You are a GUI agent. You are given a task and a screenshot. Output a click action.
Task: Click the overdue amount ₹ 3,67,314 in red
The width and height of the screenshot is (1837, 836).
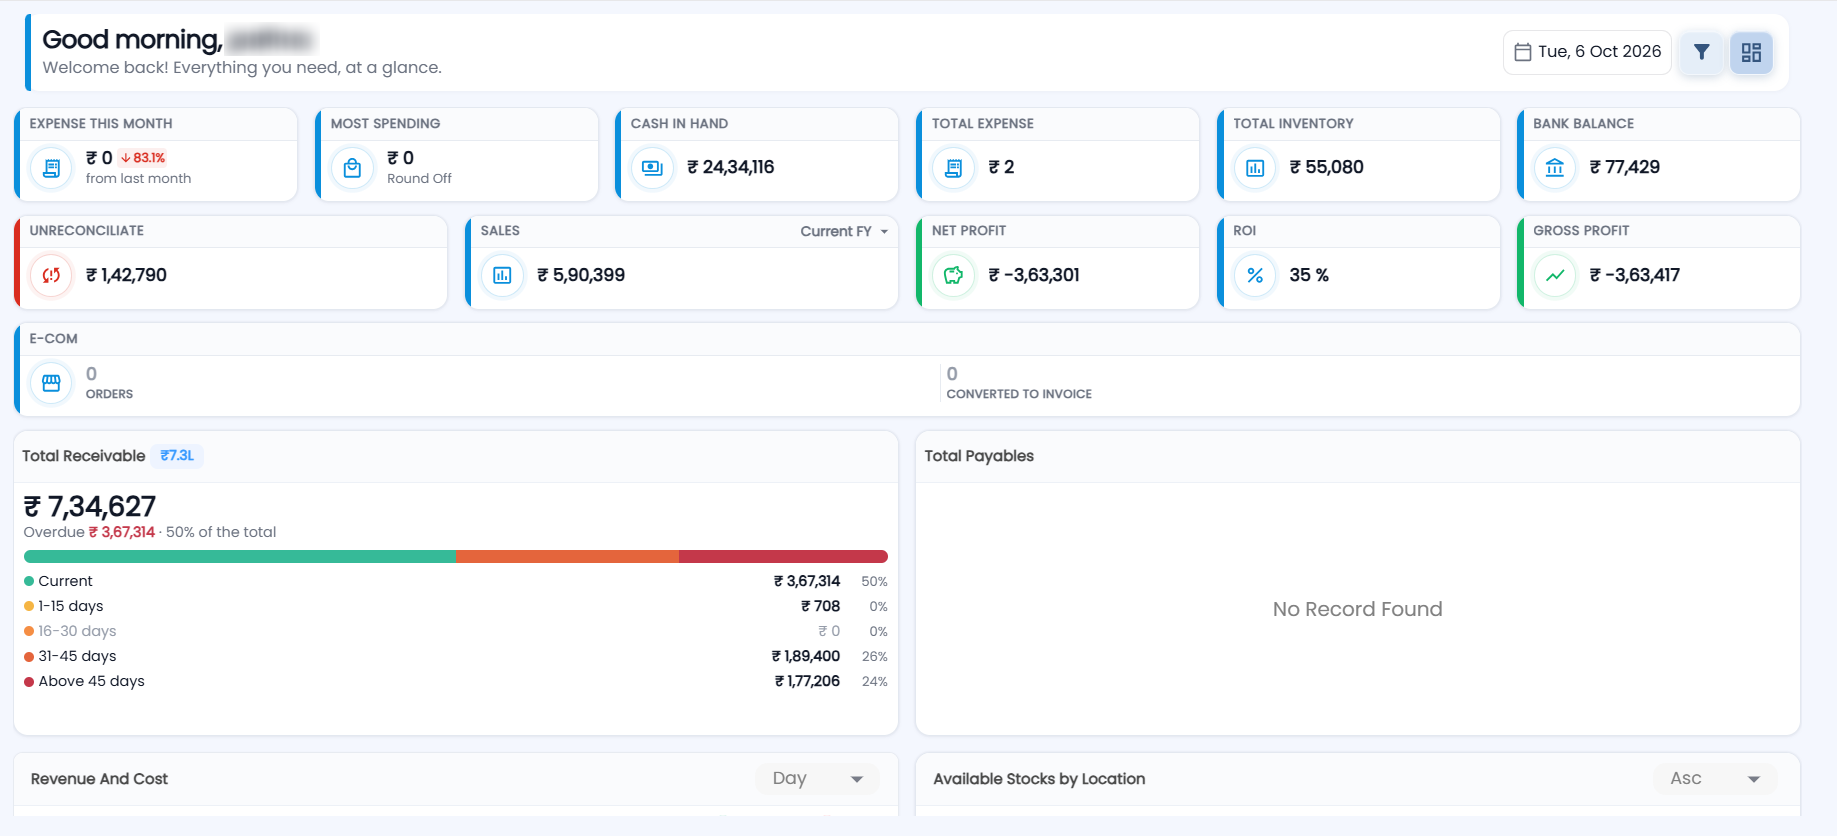122,532
